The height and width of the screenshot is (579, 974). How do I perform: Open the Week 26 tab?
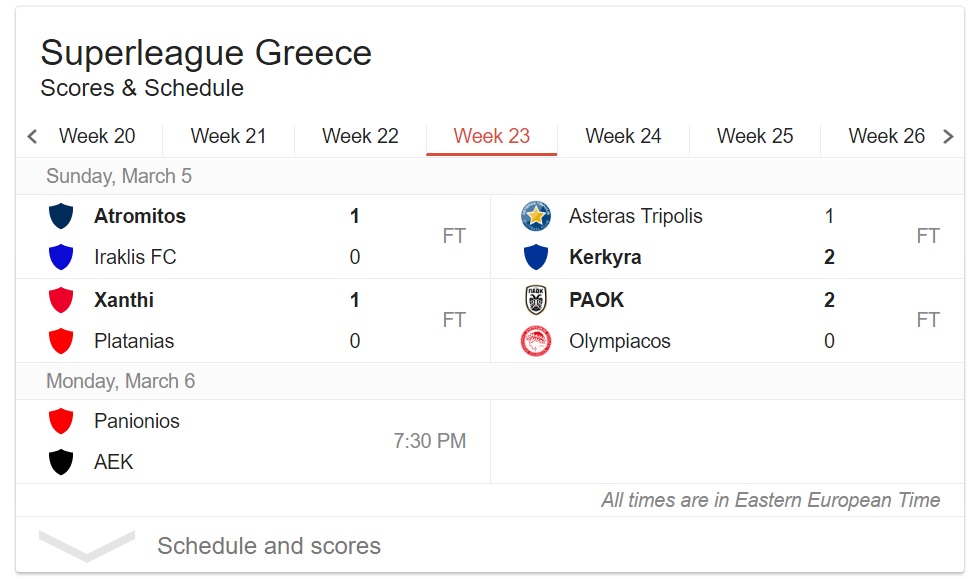tap(886, 136)
